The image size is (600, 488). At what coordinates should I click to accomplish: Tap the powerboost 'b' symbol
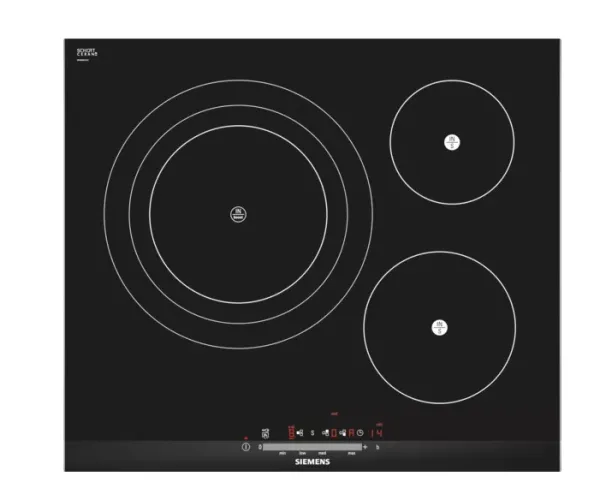[x=378, y=447]
